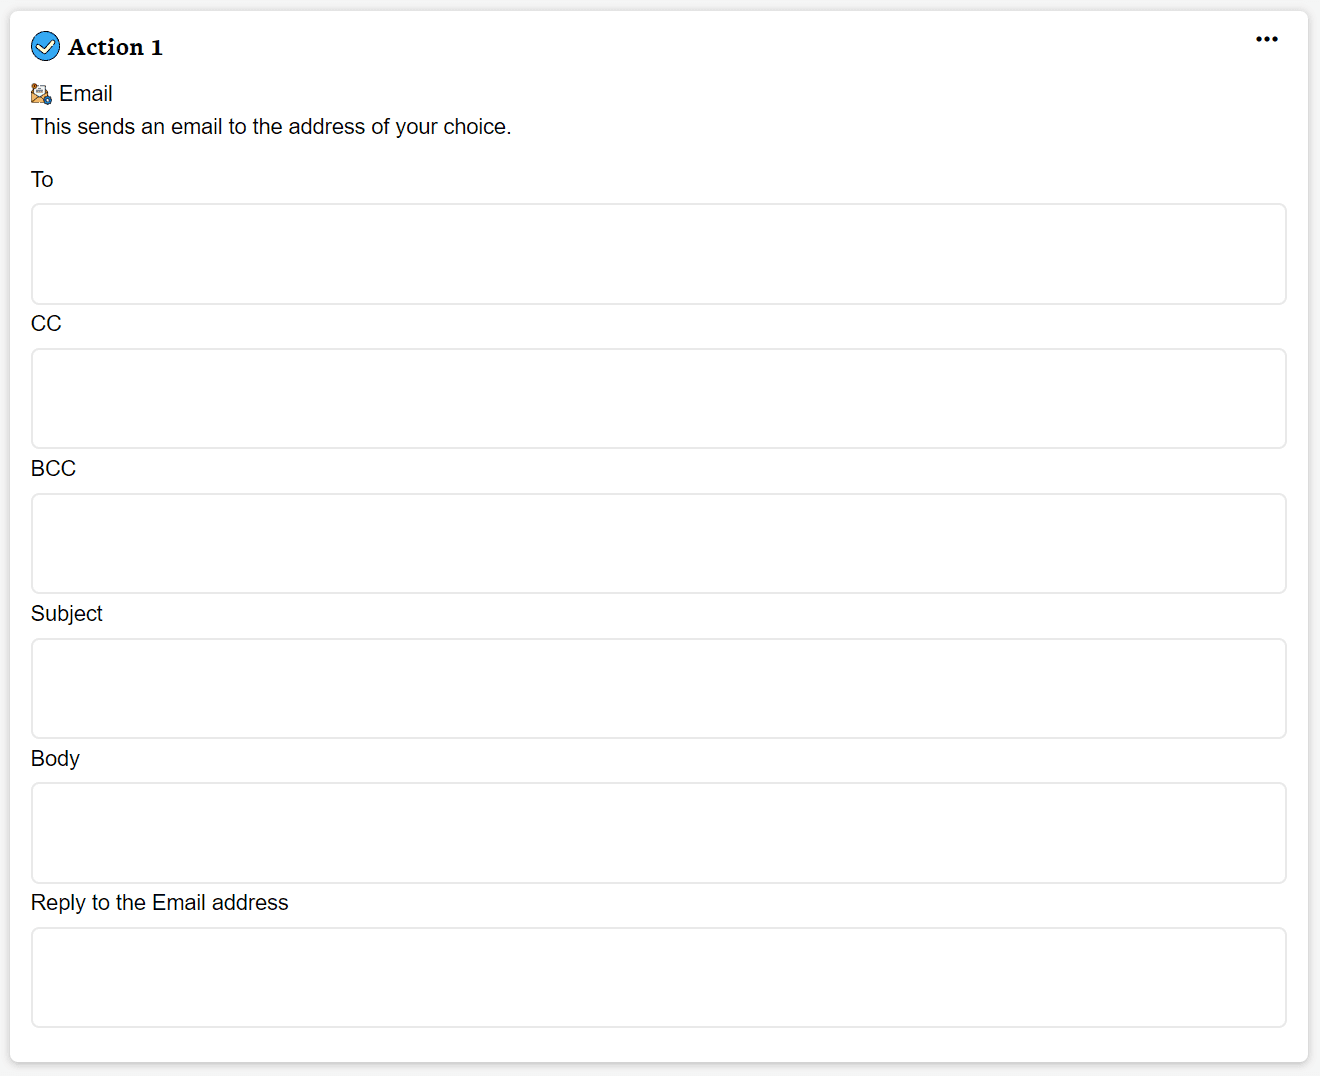Click the blue checkmark icon beside Action 1
Viewport: 1320px width, 1076px height.
(x=45, y=46)
